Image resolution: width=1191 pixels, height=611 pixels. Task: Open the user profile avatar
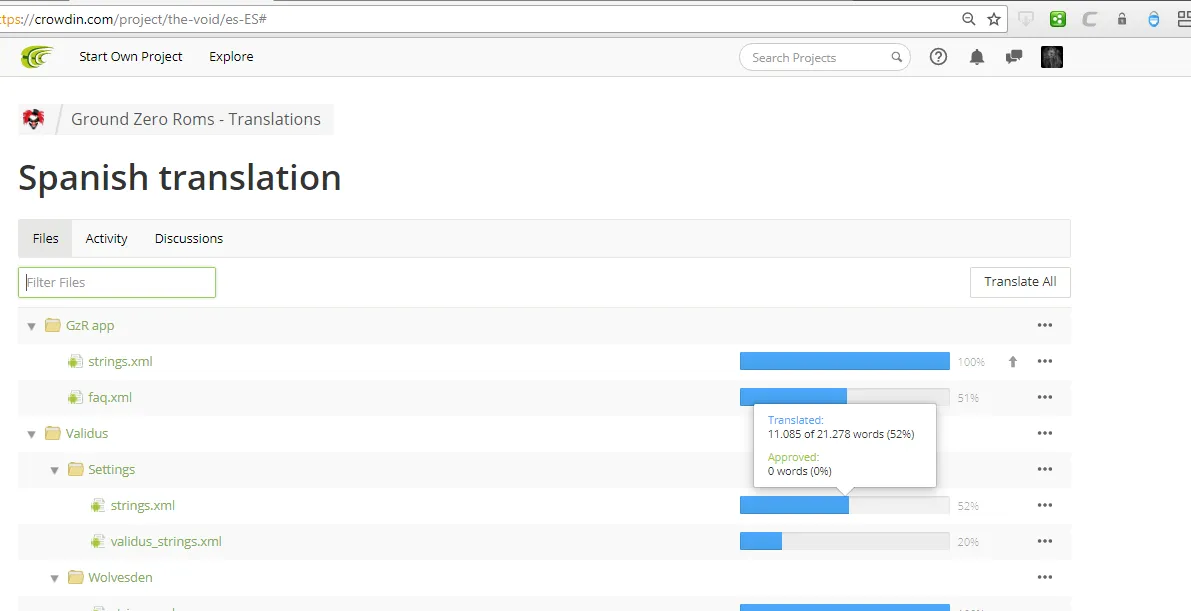(1051, 57)
